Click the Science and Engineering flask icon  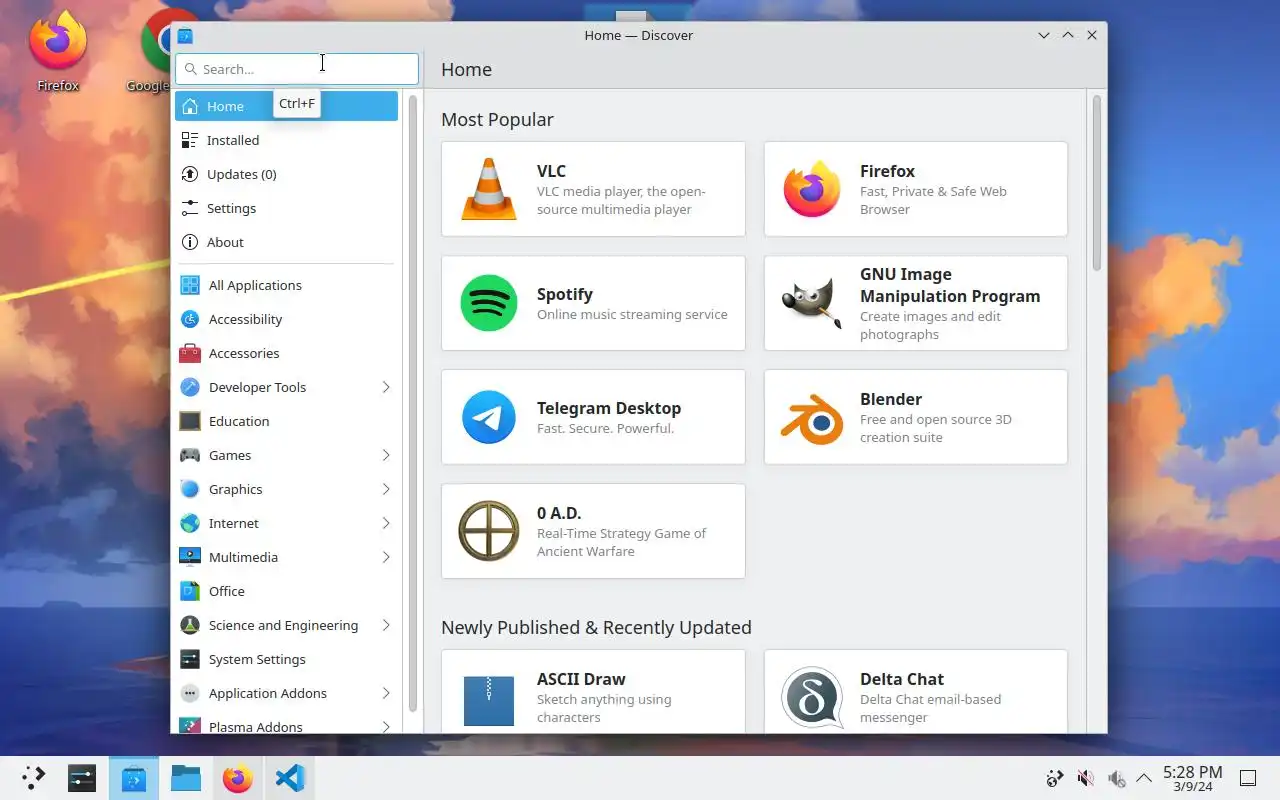tap(190, 625)
